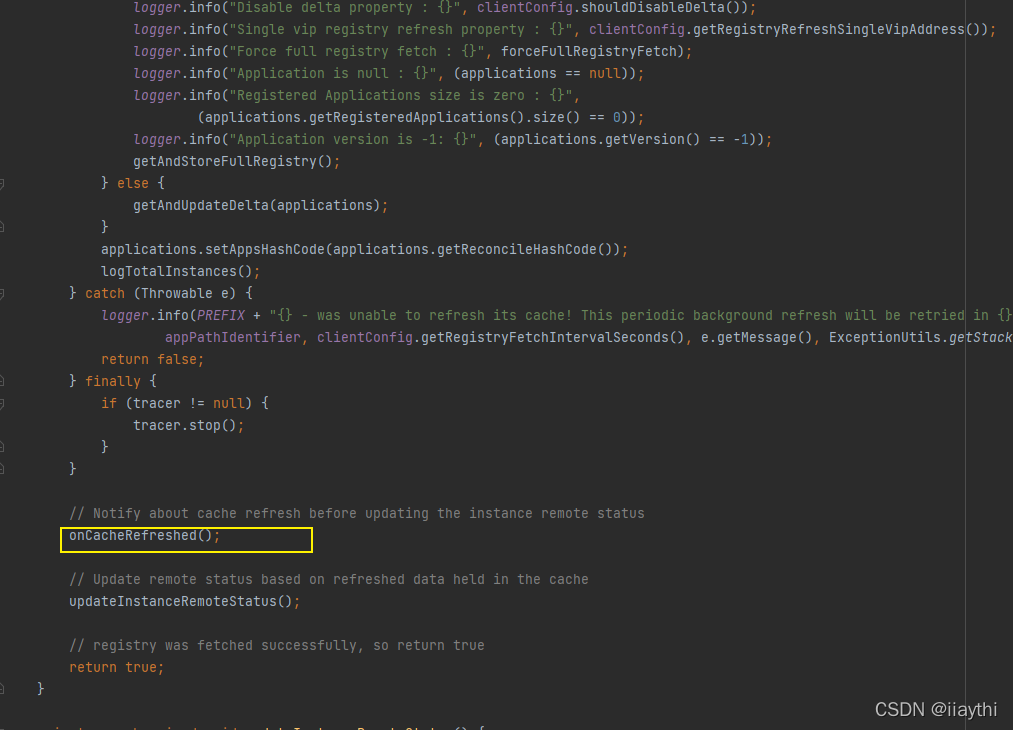Click getRegistryRefreshSingleVipAddress() method name
The width and height of the screenshot is (1013, 730).
pyautogui.click(x=837, y=30)
